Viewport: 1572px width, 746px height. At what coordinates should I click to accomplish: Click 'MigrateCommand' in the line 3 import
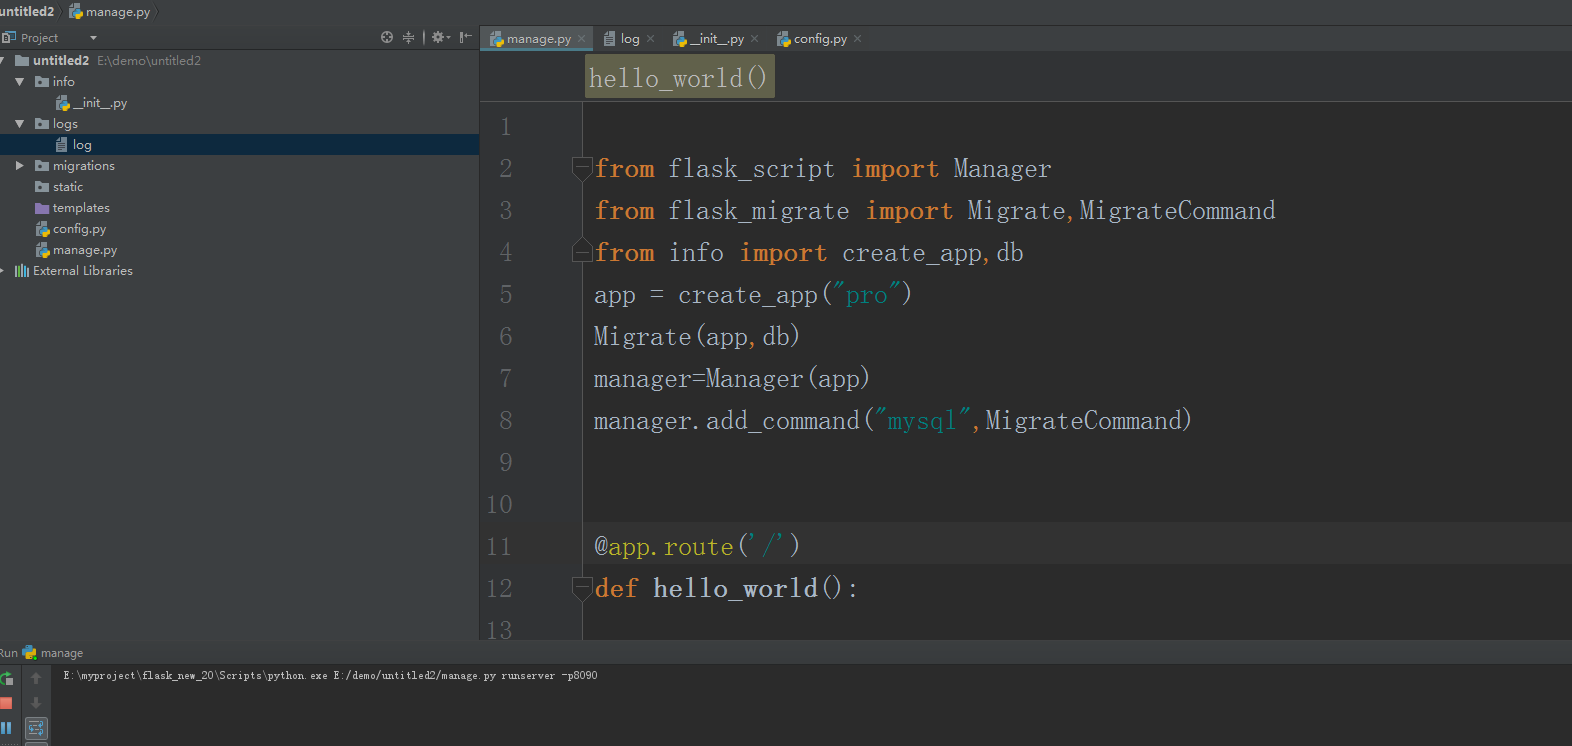[x=1177, y=210]
